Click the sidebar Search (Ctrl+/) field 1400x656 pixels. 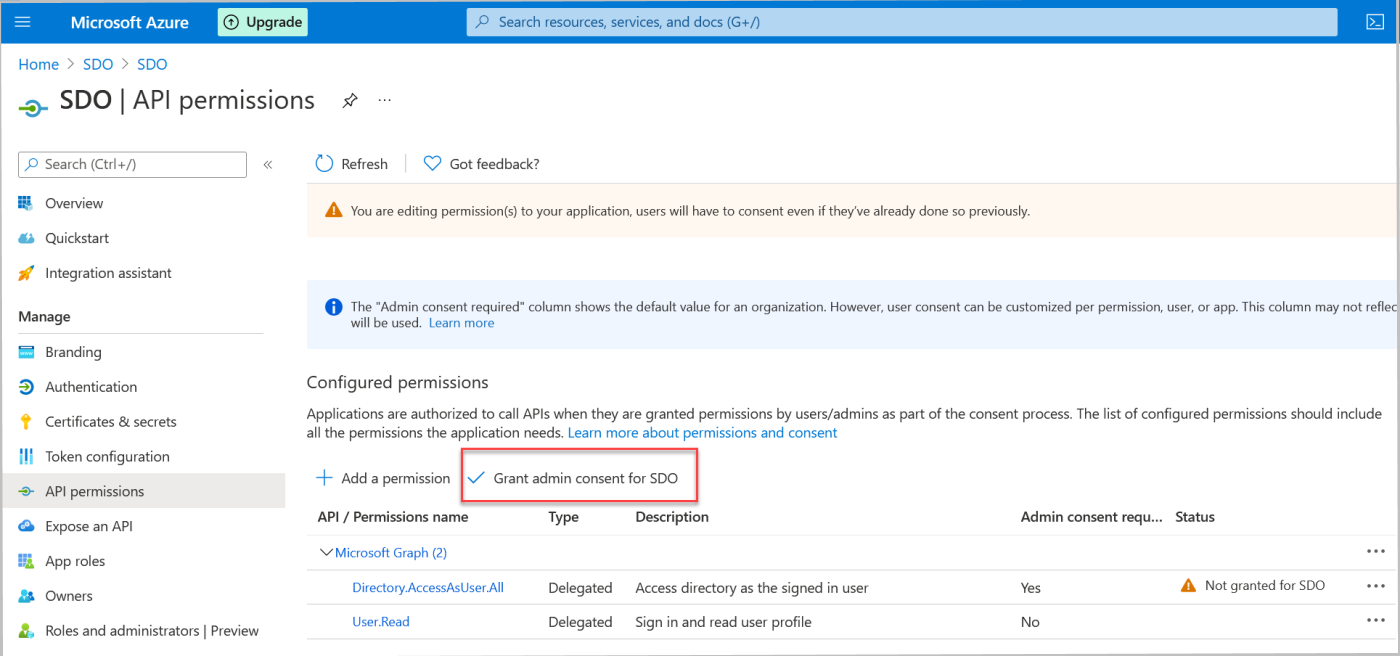132,164
